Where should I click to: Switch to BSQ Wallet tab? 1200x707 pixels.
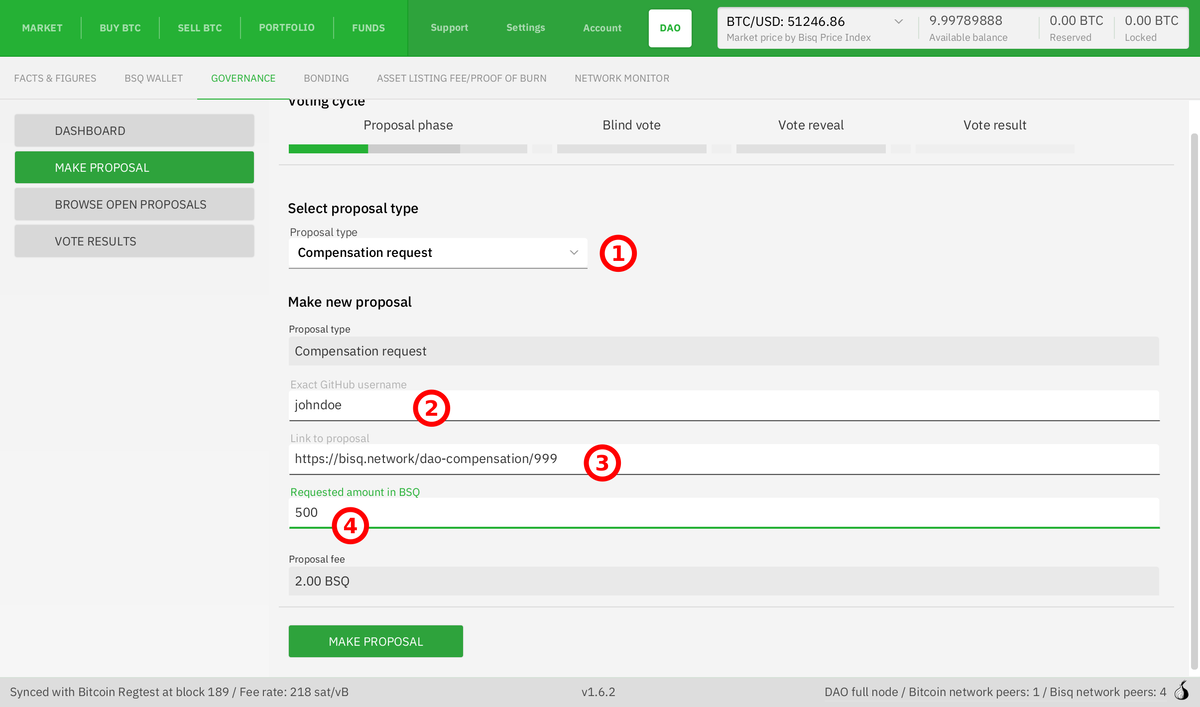[x=153, y=78]
